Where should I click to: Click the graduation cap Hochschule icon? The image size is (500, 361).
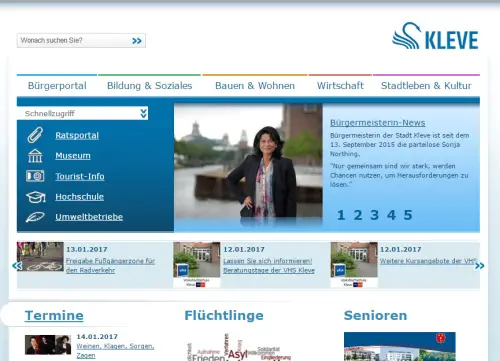pyautogui.click(x=36, y=197)
